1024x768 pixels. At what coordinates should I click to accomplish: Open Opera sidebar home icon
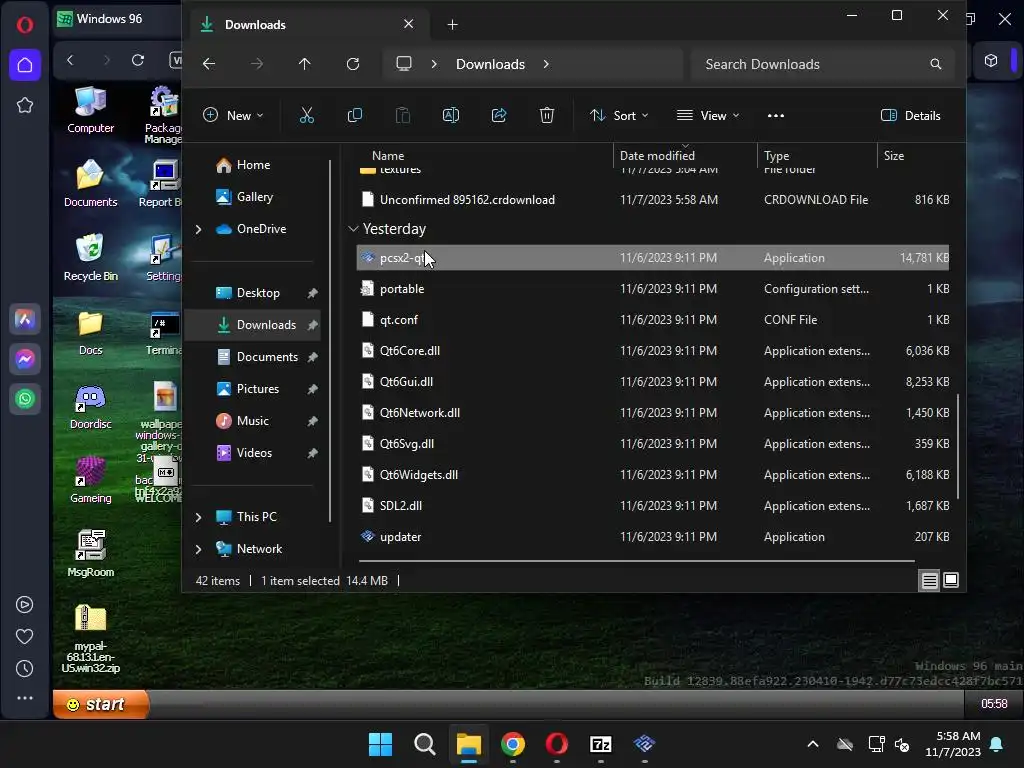tap(25, 65)
